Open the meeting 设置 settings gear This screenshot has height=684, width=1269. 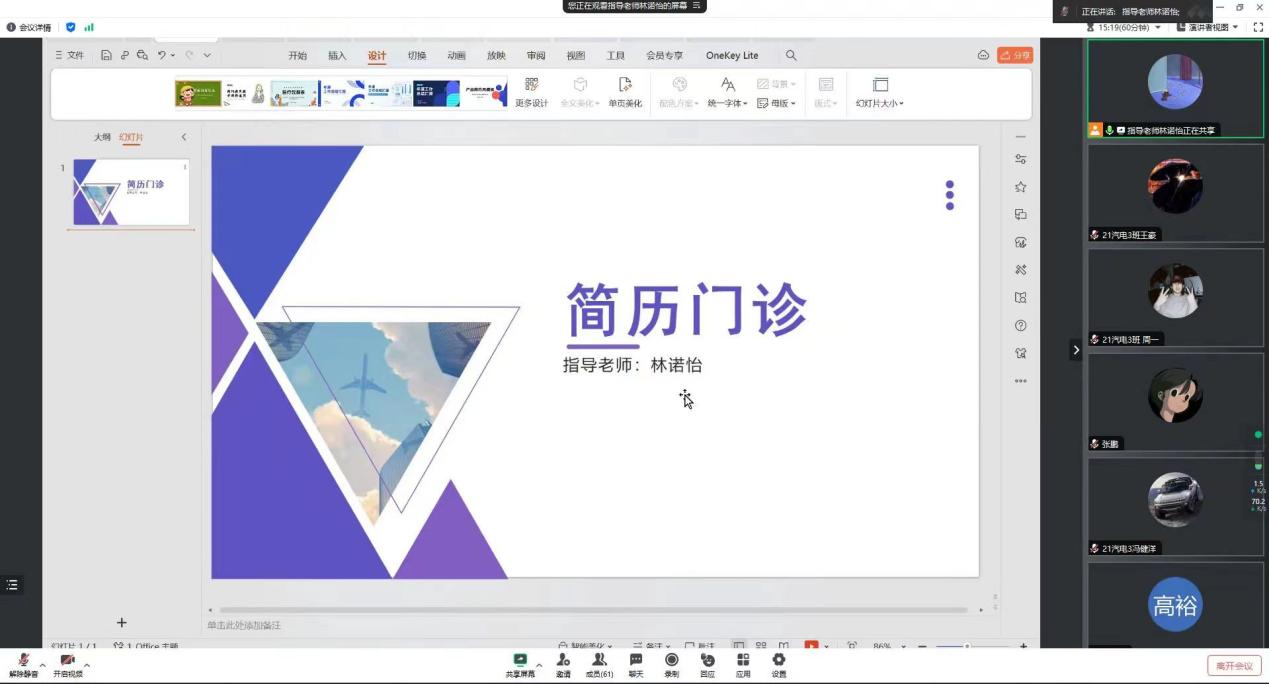(x=779, y=661)
